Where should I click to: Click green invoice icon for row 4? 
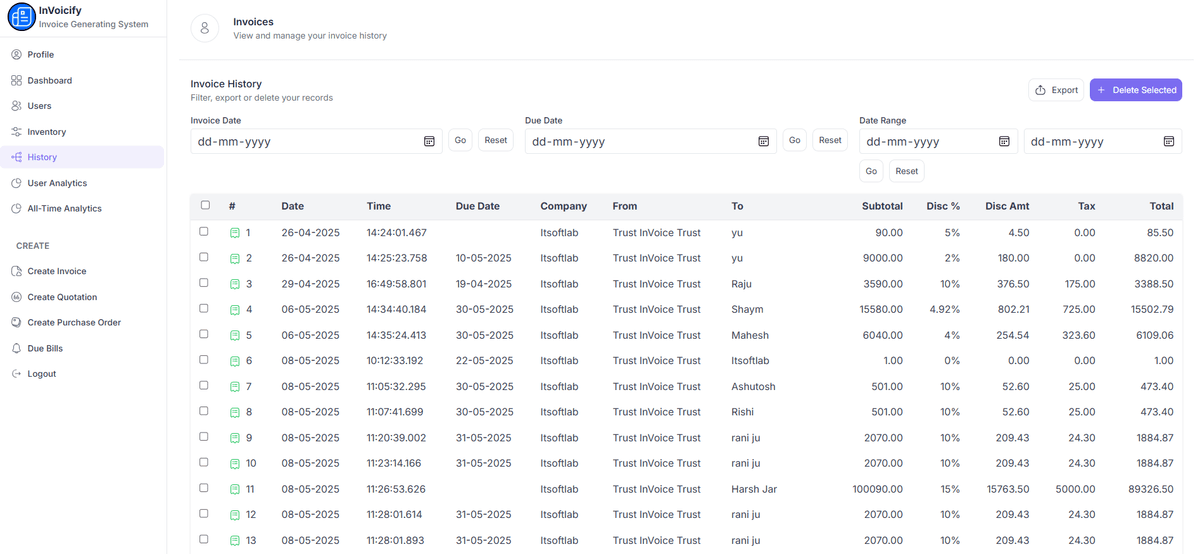point(235,310)
